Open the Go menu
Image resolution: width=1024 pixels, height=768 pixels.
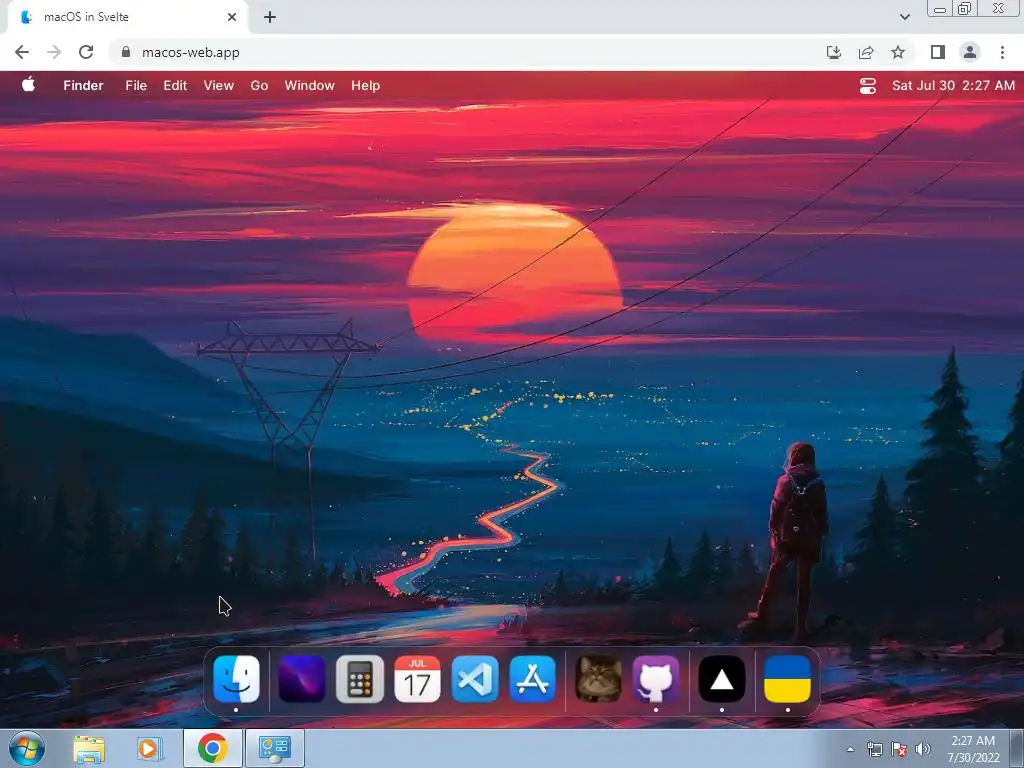tap(259, 86)
